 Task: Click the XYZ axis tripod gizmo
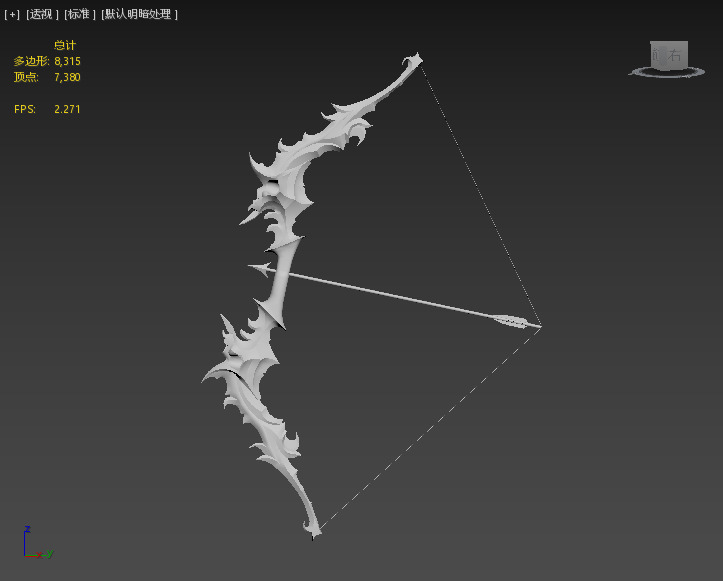38,543
